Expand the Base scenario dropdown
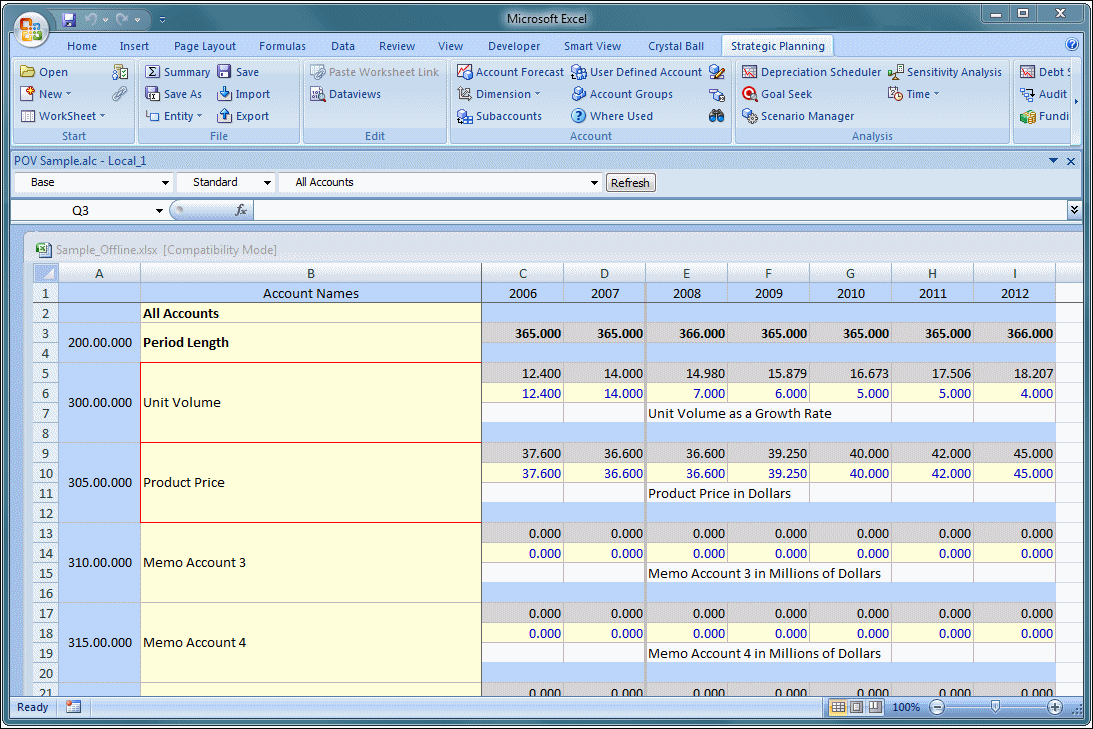This screenshot has width=1093, height=729. pos(165,183)
